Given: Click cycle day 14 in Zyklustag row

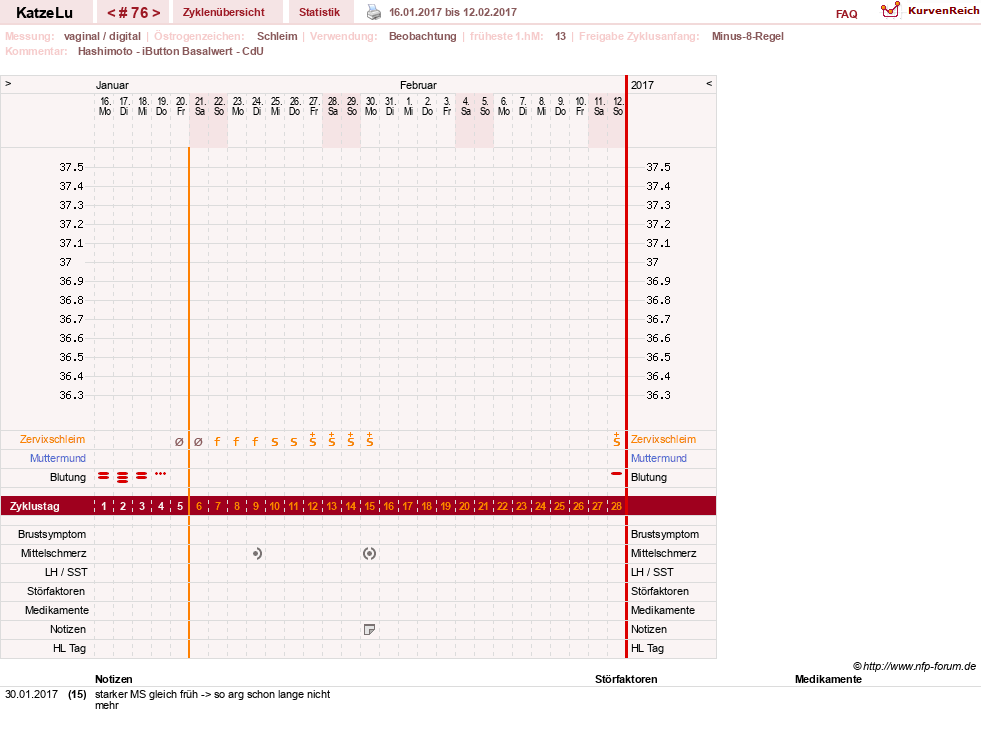Looking at the screenshot, I should point(350,506).
